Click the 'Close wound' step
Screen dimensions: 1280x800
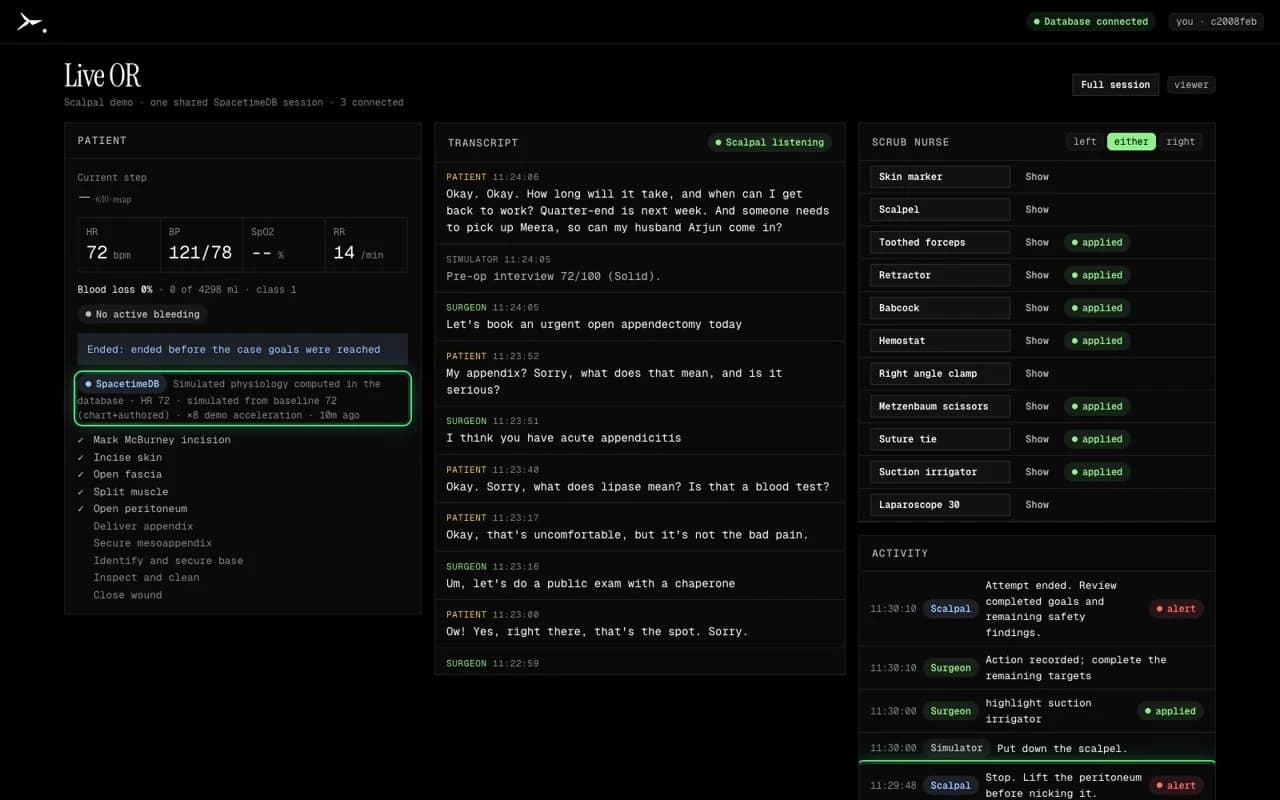coord(127,595)
